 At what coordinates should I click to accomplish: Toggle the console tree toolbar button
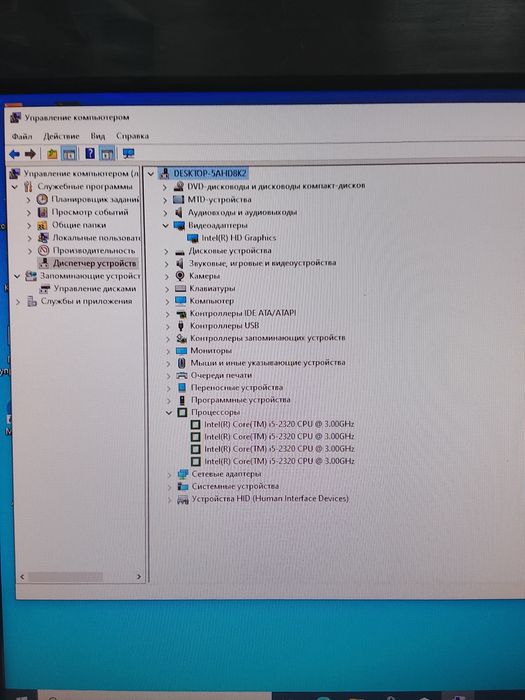coord(69,154)
